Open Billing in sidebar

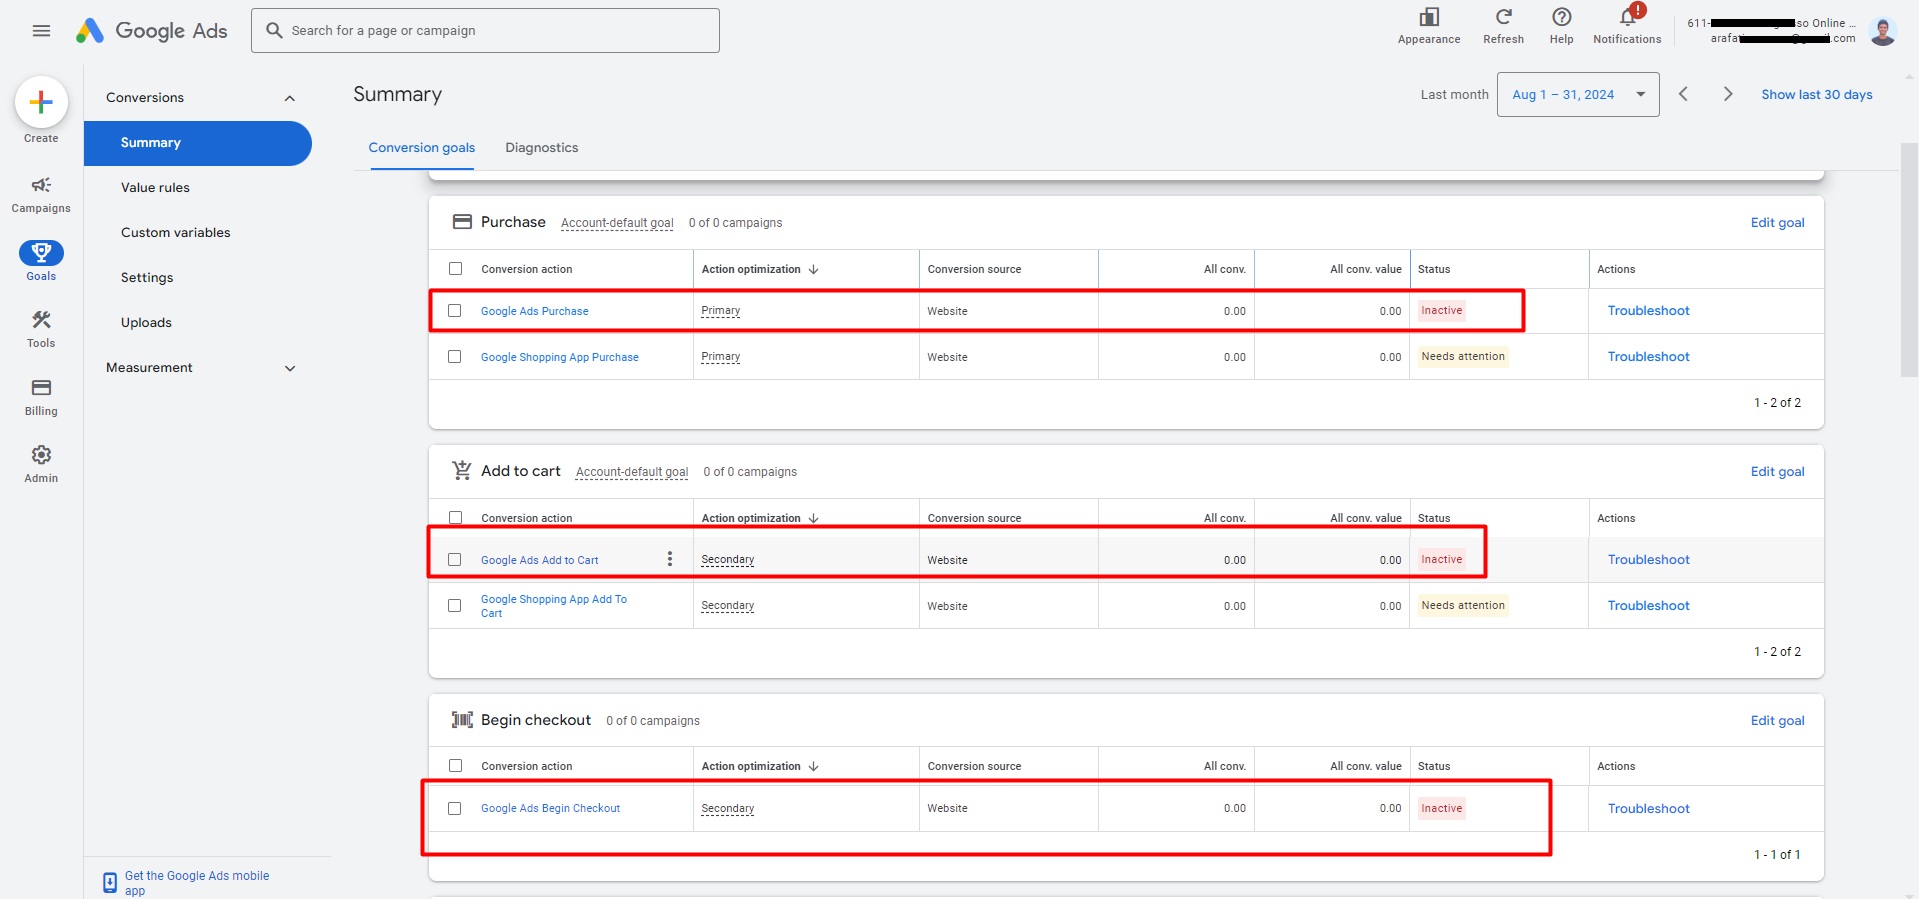click(x=41, y=397)
